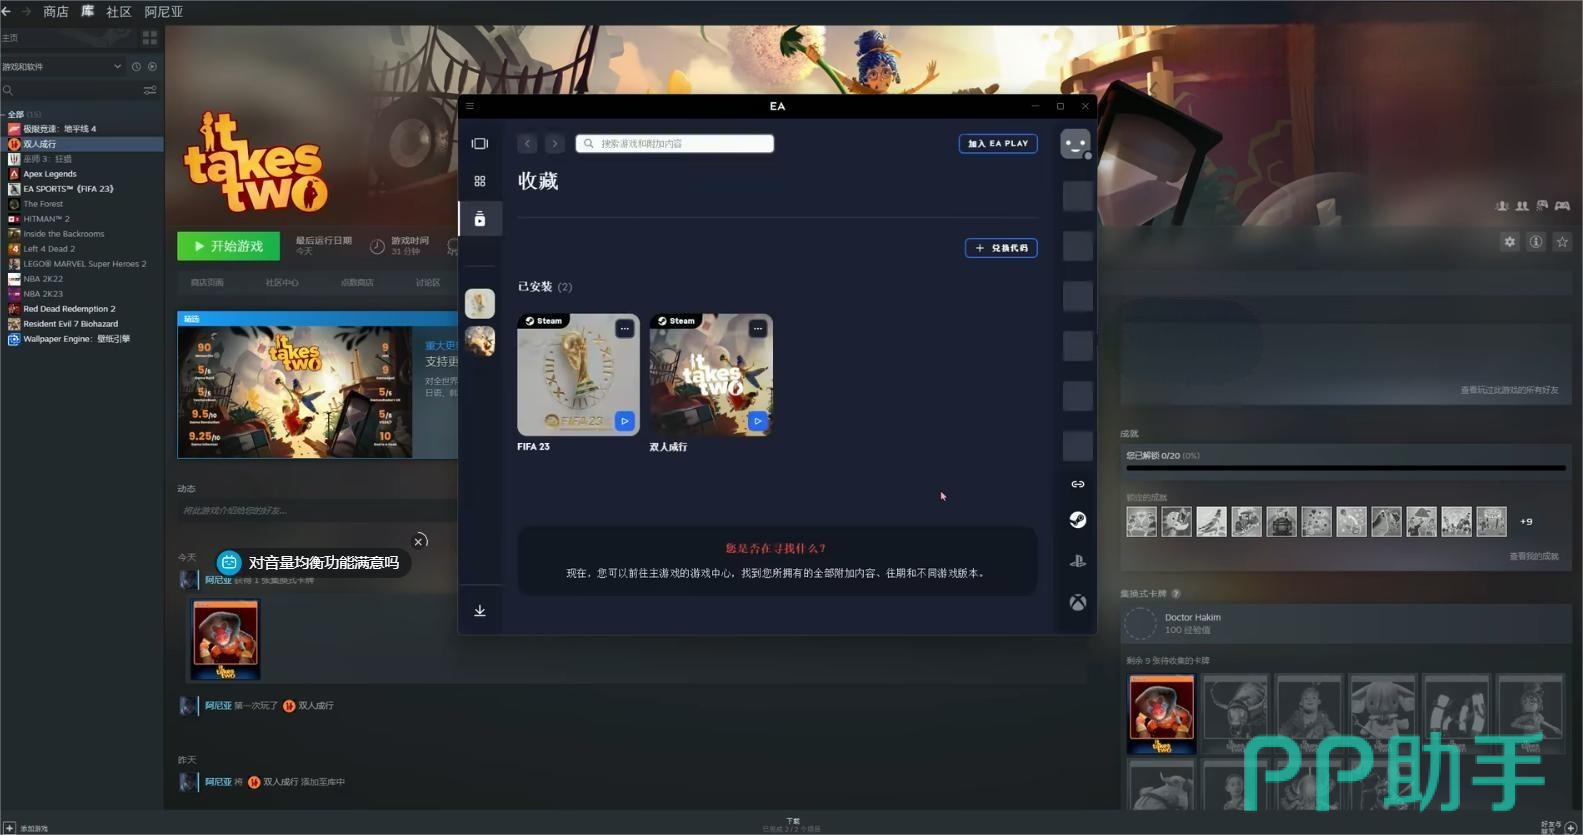Screen dimensions: 1583x835
Task: Launch 双人成行 with its blue play icon
Action: click(x=758, y=421)
